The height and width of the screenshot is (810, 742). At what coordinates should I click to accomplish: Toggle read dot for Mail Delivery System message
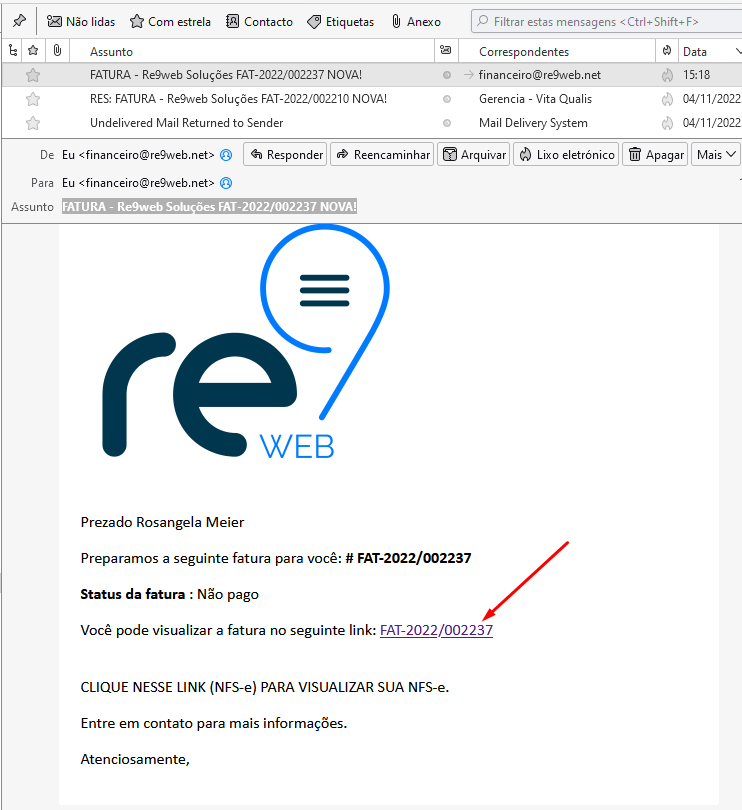click(447, 123)
